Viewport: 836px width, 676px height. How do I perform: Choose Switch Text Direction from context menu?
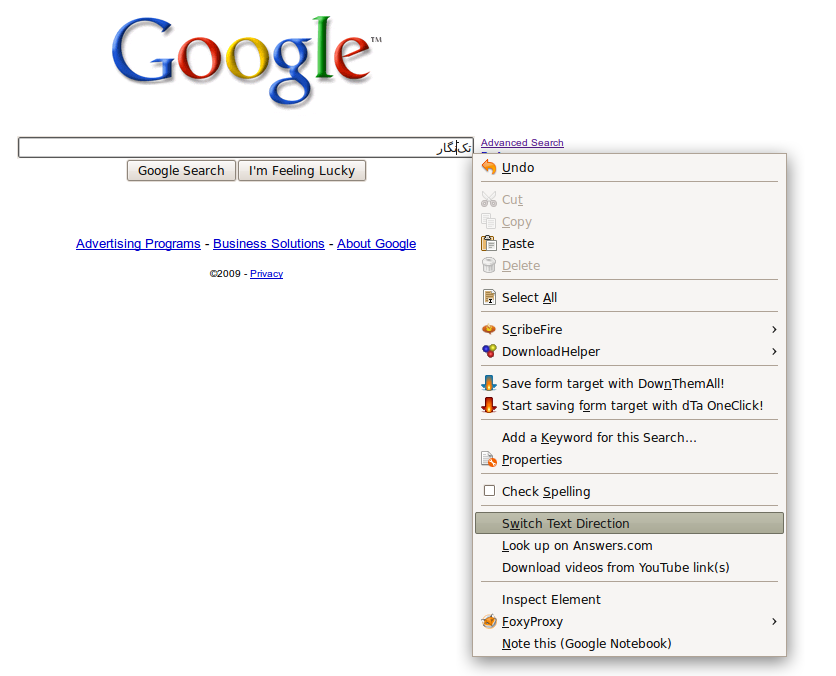629,523
